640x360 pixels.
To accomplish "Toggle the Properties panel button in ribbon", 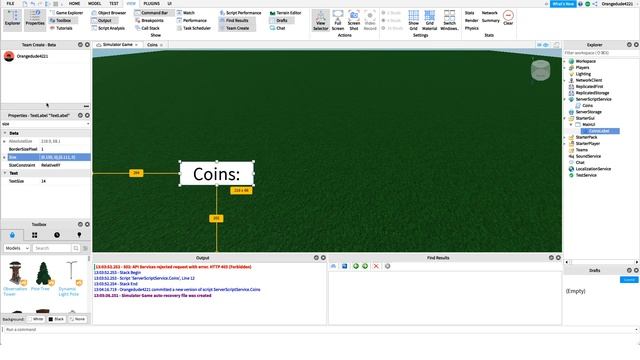I will coord(35,19).
